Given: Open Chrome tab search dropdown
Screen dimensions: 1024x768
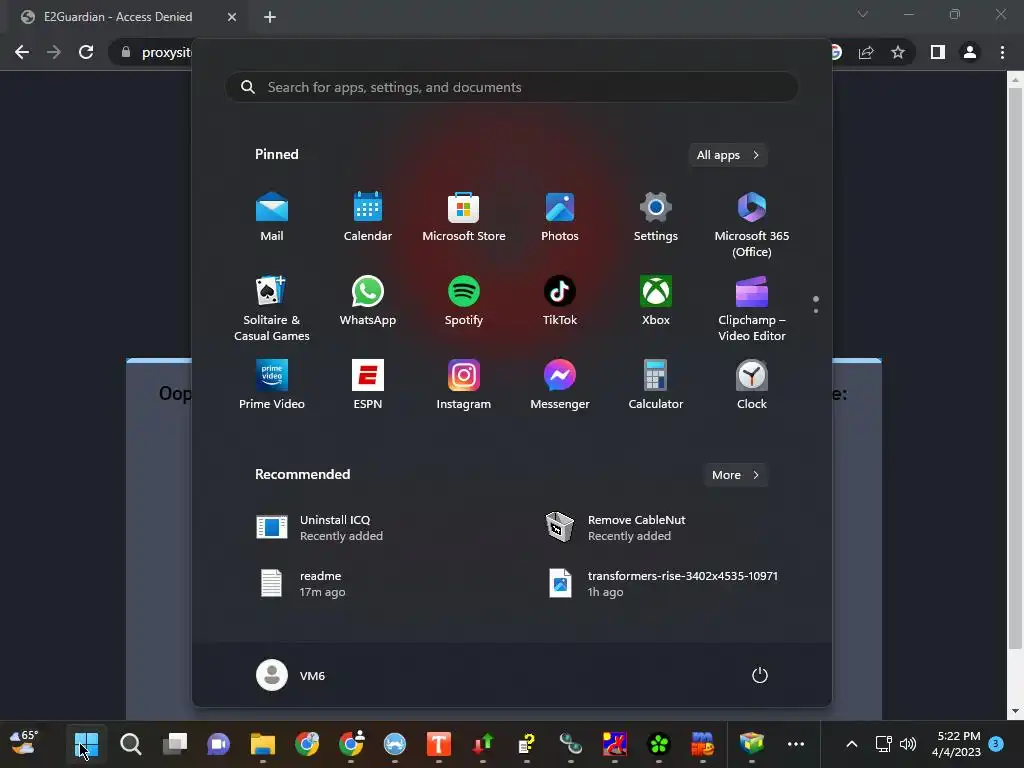Looking at the screenshot, I should point(863,14).
